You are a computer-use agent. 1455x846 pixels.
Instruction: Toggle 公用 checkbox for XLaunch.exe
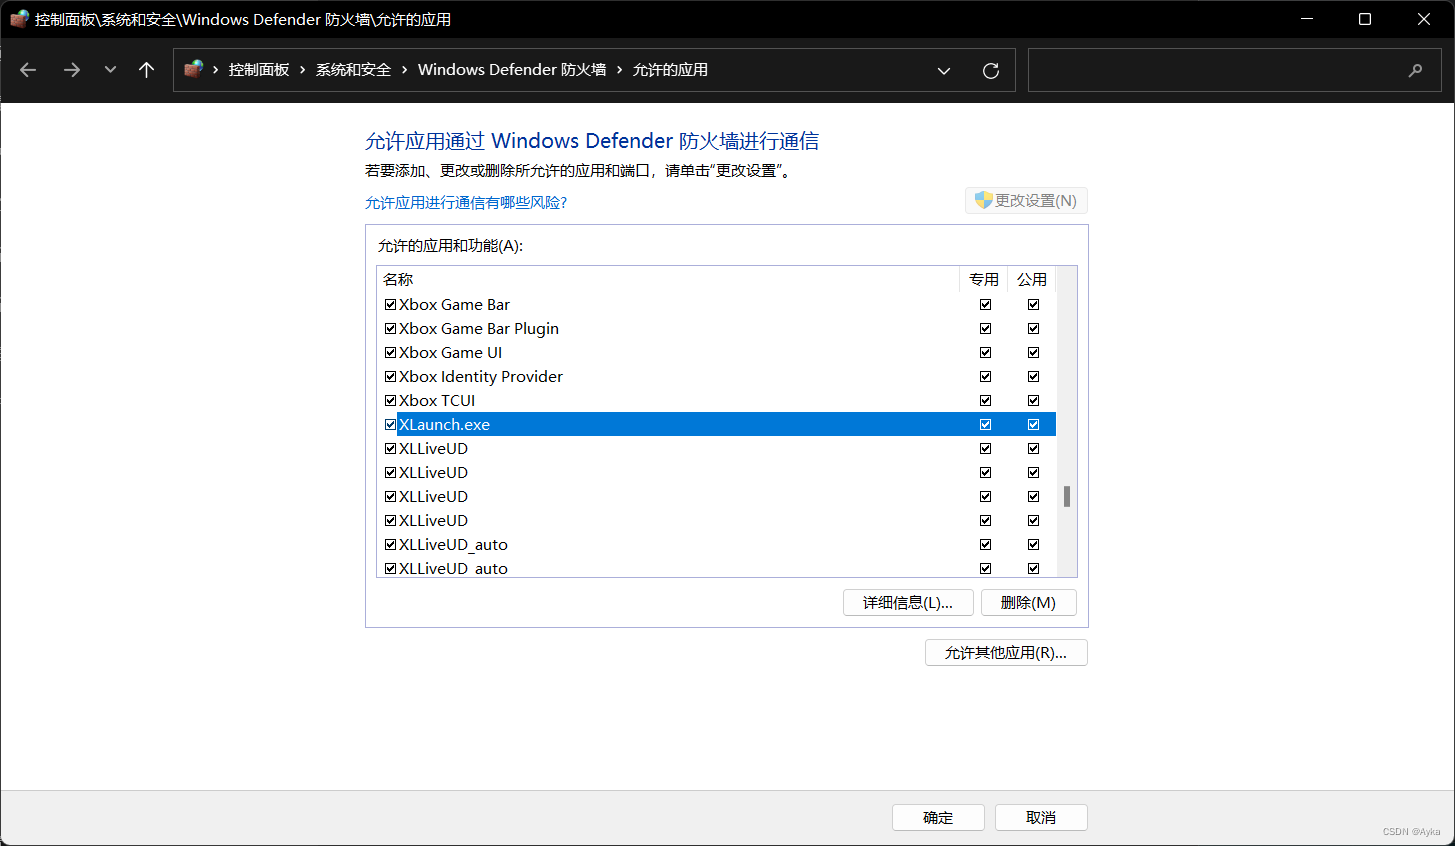tap(1033, 424)
